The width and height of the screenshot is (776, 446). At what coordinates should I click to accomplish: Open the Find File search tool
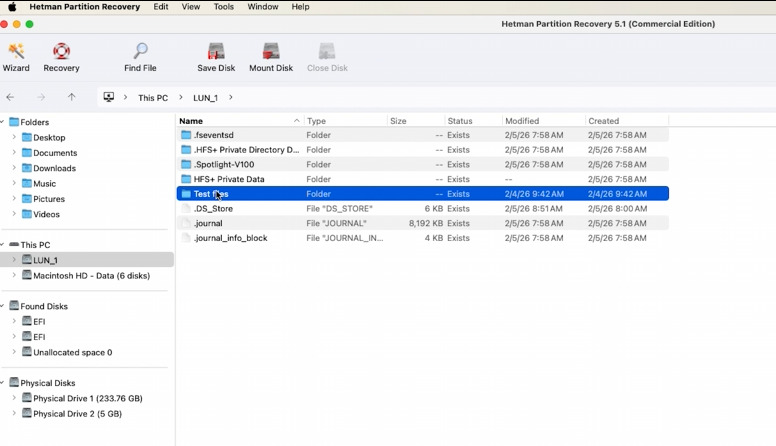(x=140, y=57)
